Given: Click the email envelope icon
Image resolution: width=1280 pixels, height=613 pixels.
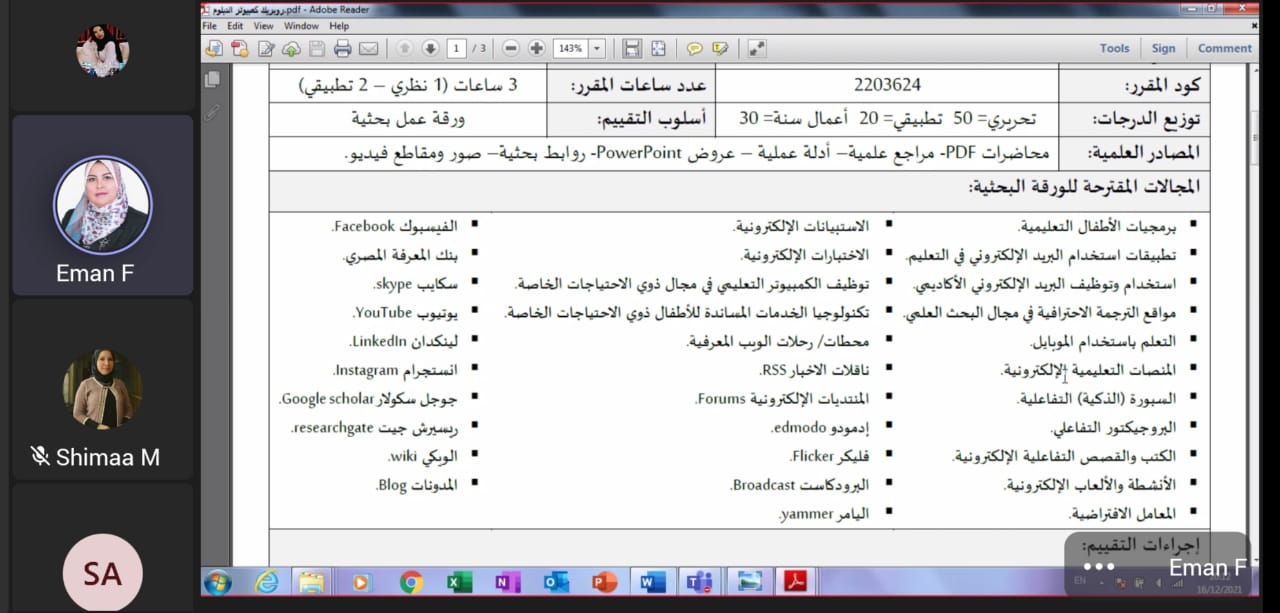Looking at the screenshot, I should point(369,48).
